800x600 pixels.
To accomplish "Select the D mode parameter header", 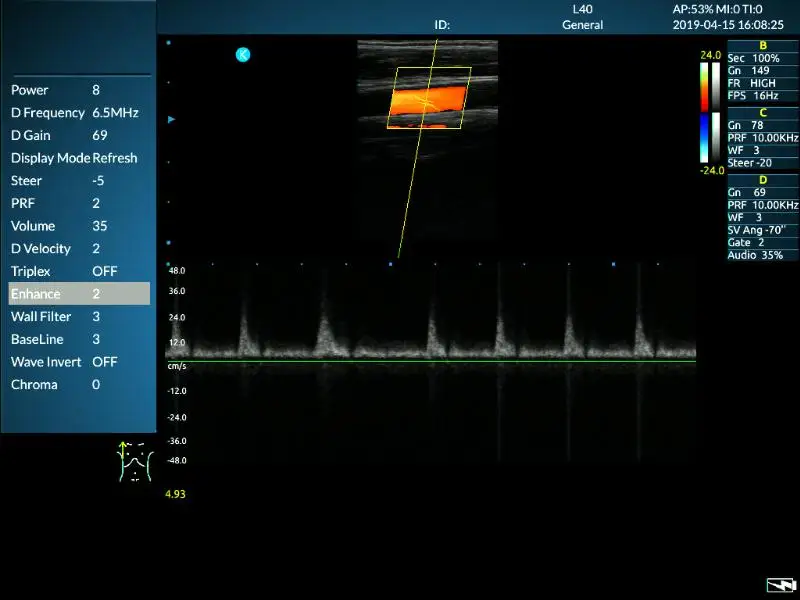I will click(762, 180).
